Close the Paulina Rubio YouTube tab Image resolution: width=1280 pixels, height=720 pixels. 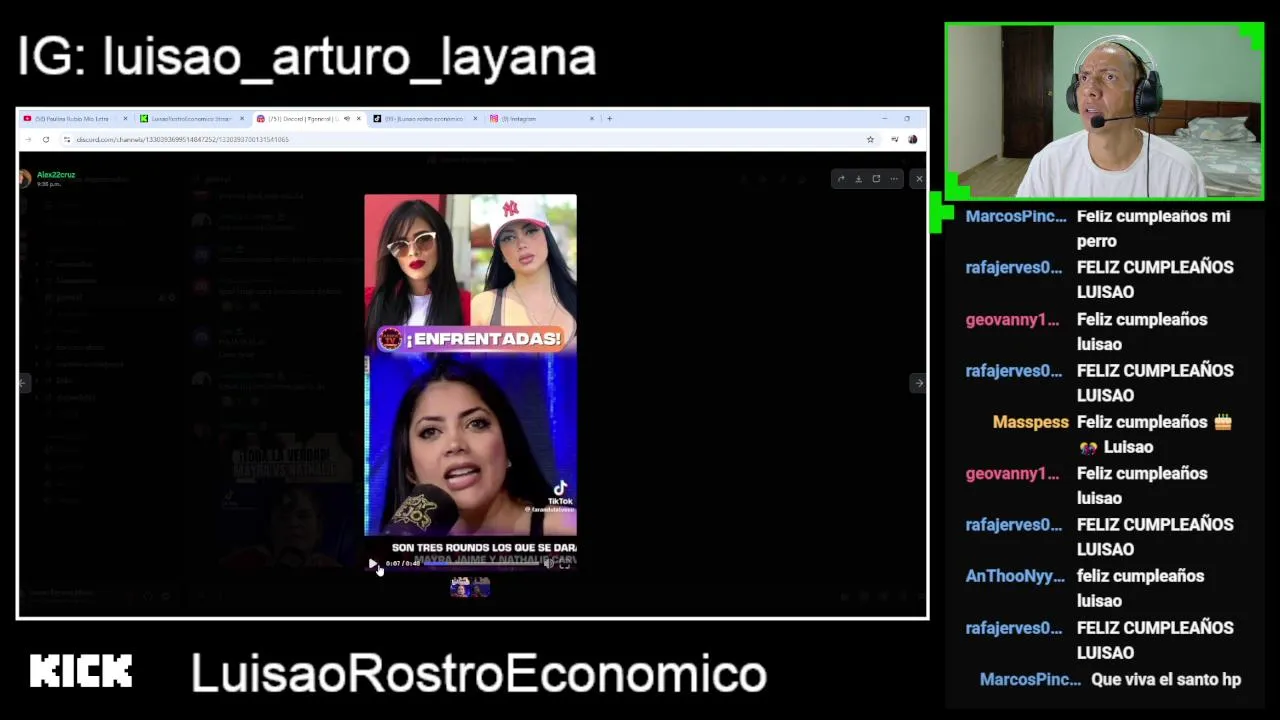pos(125,119)
